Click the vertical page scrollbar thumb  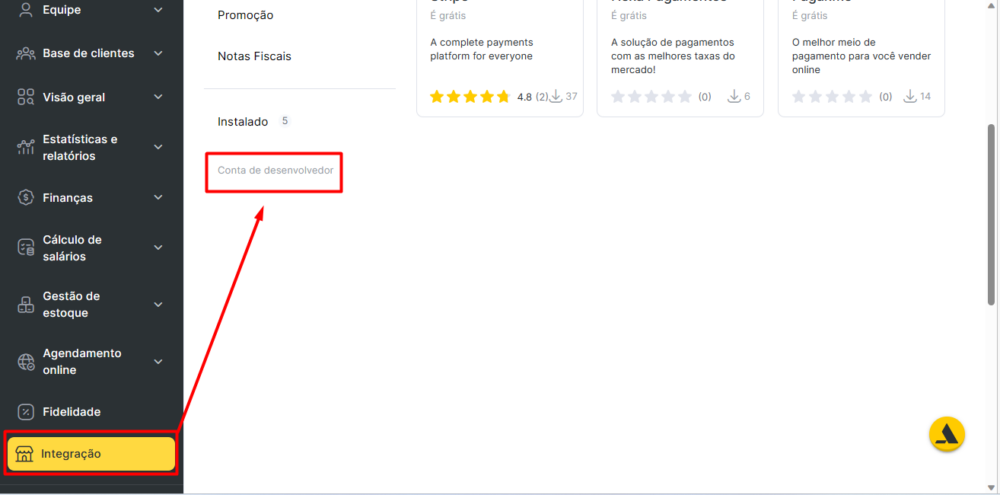pos(991,215)
